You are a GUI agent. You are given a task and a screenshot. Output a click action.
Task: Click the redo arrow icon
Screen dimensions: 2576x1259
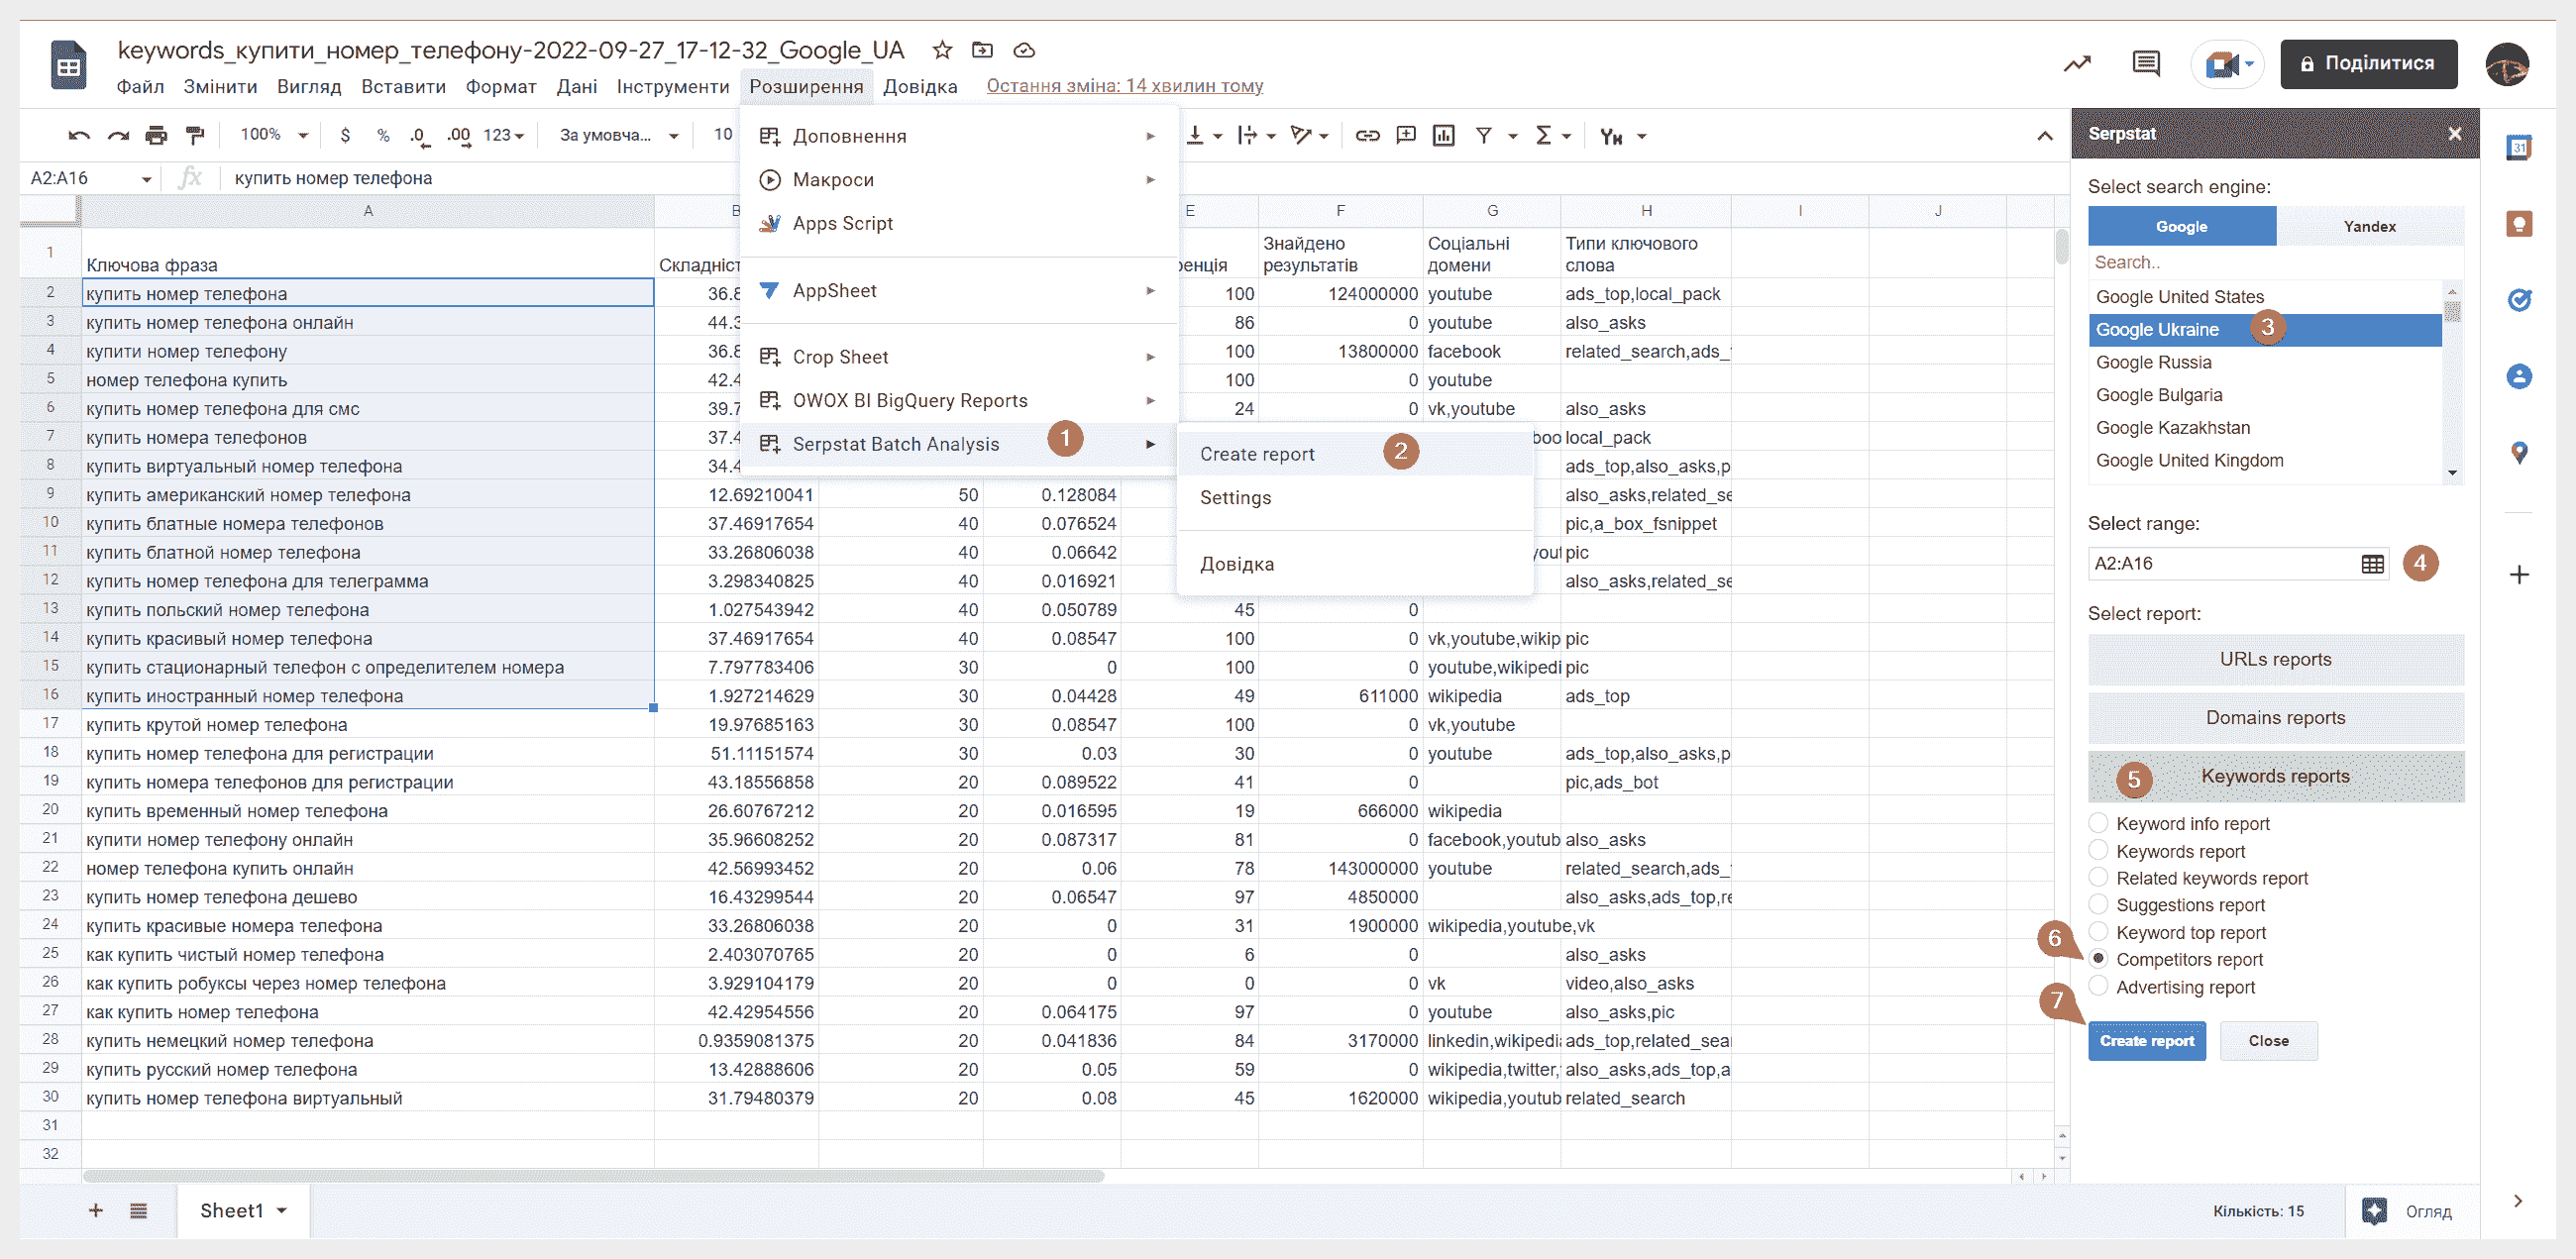coord(118,136)
